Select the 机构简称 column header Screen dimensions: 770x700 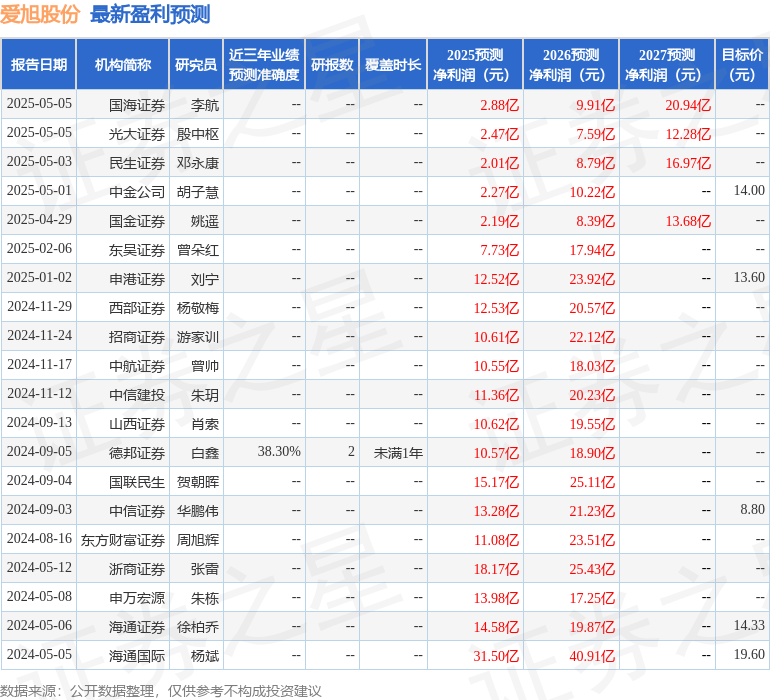(123, 65)
